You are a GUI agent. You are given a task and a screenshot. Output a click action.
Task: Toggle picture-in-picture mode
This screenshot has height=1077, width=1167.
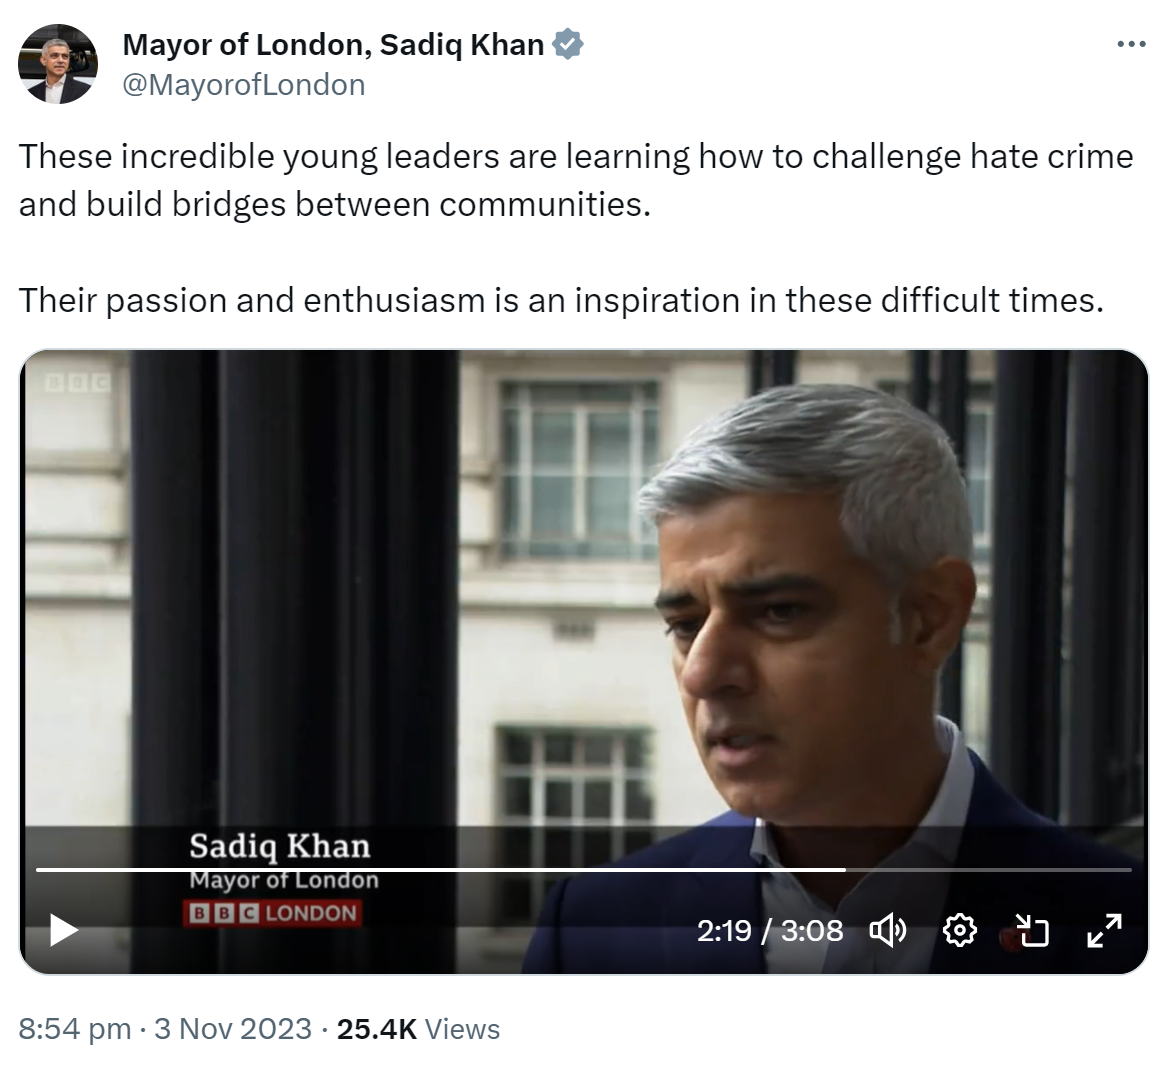click(x=1032, y=931)
